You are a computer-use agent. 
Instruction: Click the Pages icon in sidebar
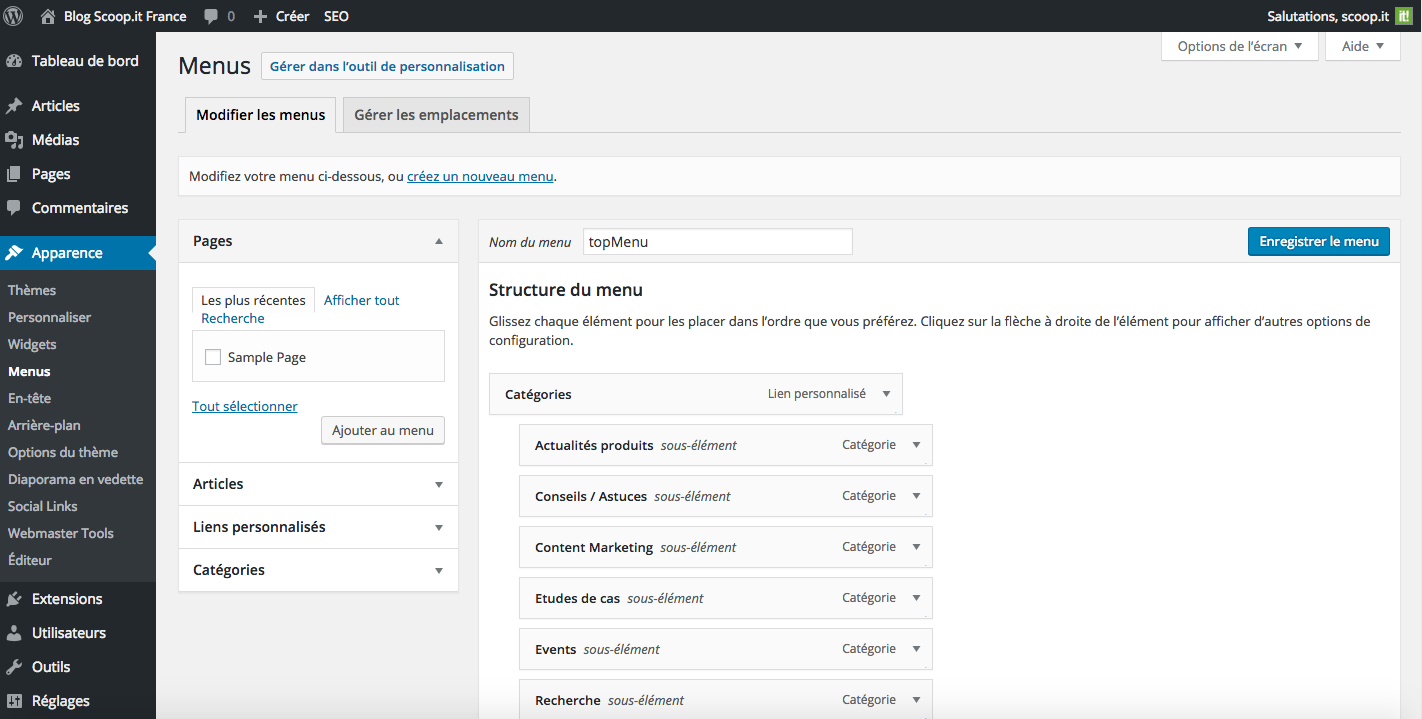tap(14, 174)
